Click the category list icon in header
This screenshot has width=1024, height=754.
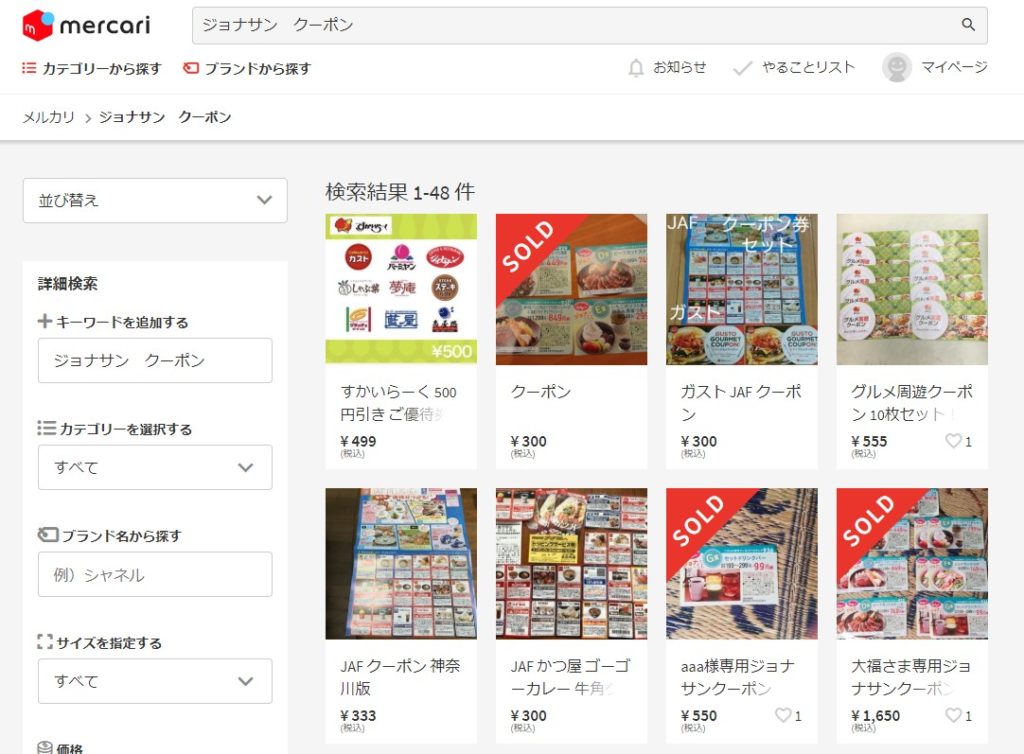(x=29, y=68)
